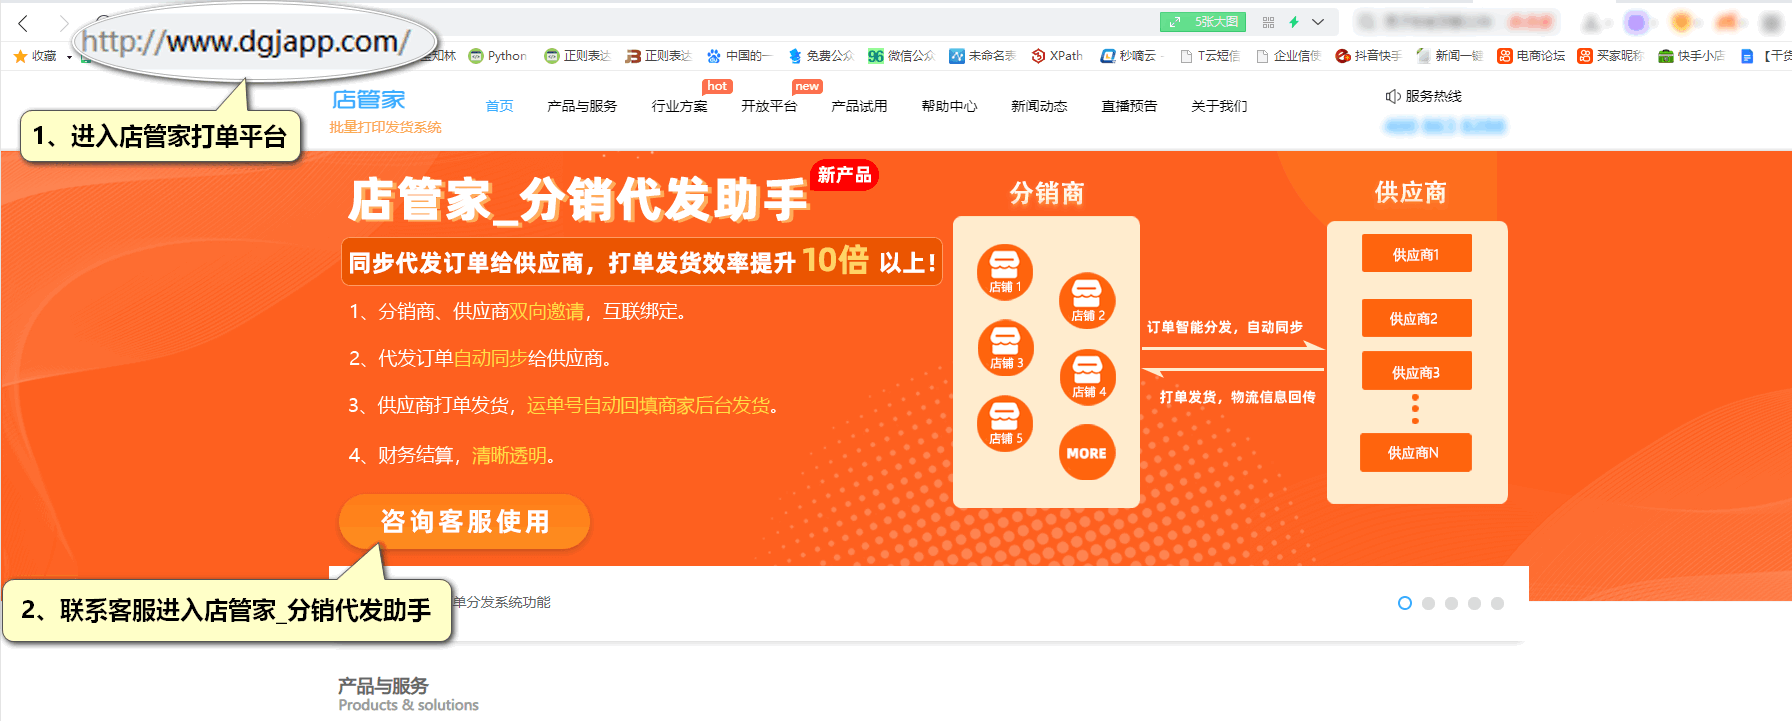This screenshot has width=1792, height=721.
Task: Click the 供应商3 box
Action: click(x=1416, y=371)
